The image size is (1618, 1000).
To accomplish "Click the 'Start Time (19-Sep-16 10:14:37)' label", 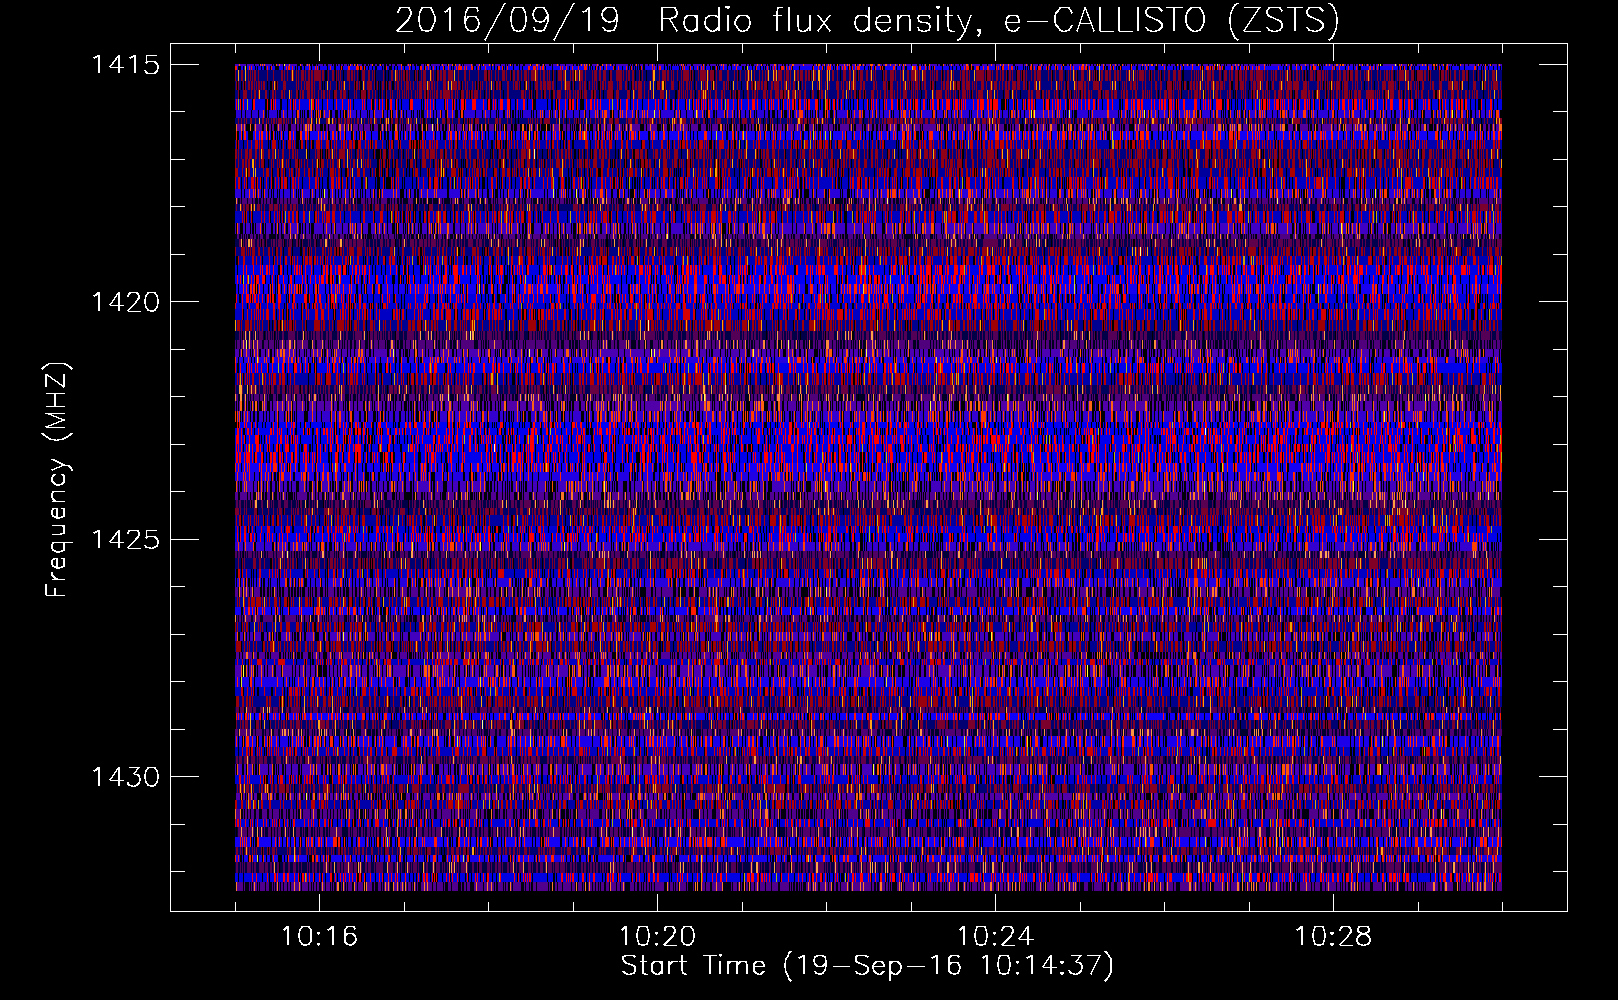I will tap(867, 967).
